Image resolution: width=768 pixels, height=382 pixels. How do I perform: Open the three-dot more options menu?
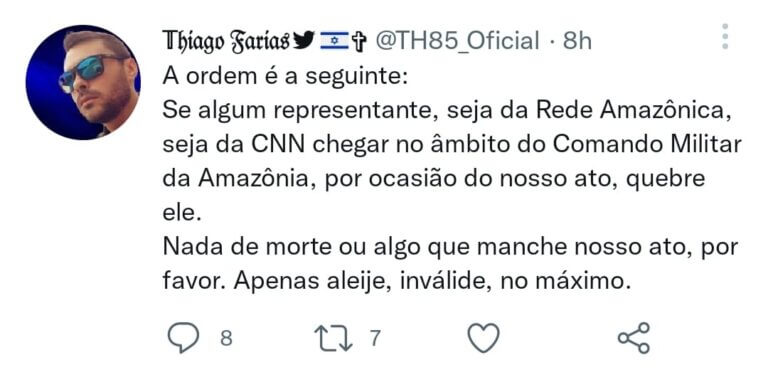(x=725, y=36)
